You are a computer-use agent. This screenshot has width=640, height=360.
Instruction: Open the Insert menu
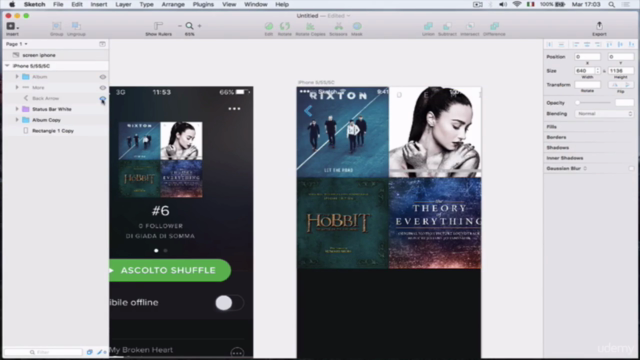pos(99,4)
